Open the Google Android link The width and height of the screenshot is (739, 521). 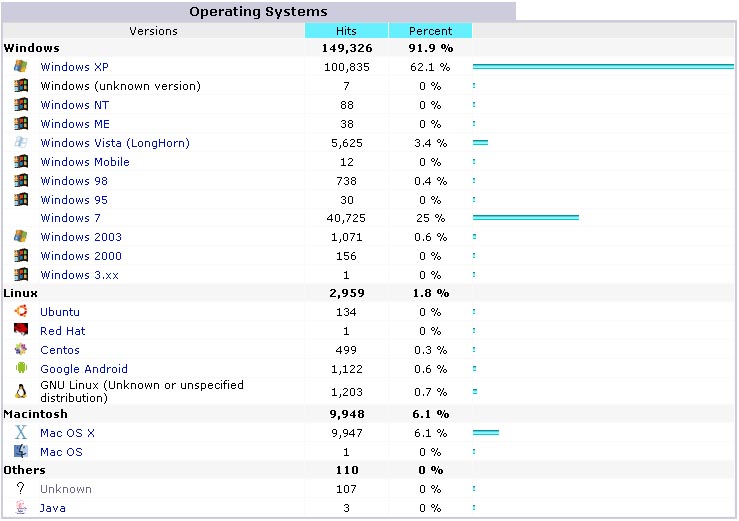(84, 369)
